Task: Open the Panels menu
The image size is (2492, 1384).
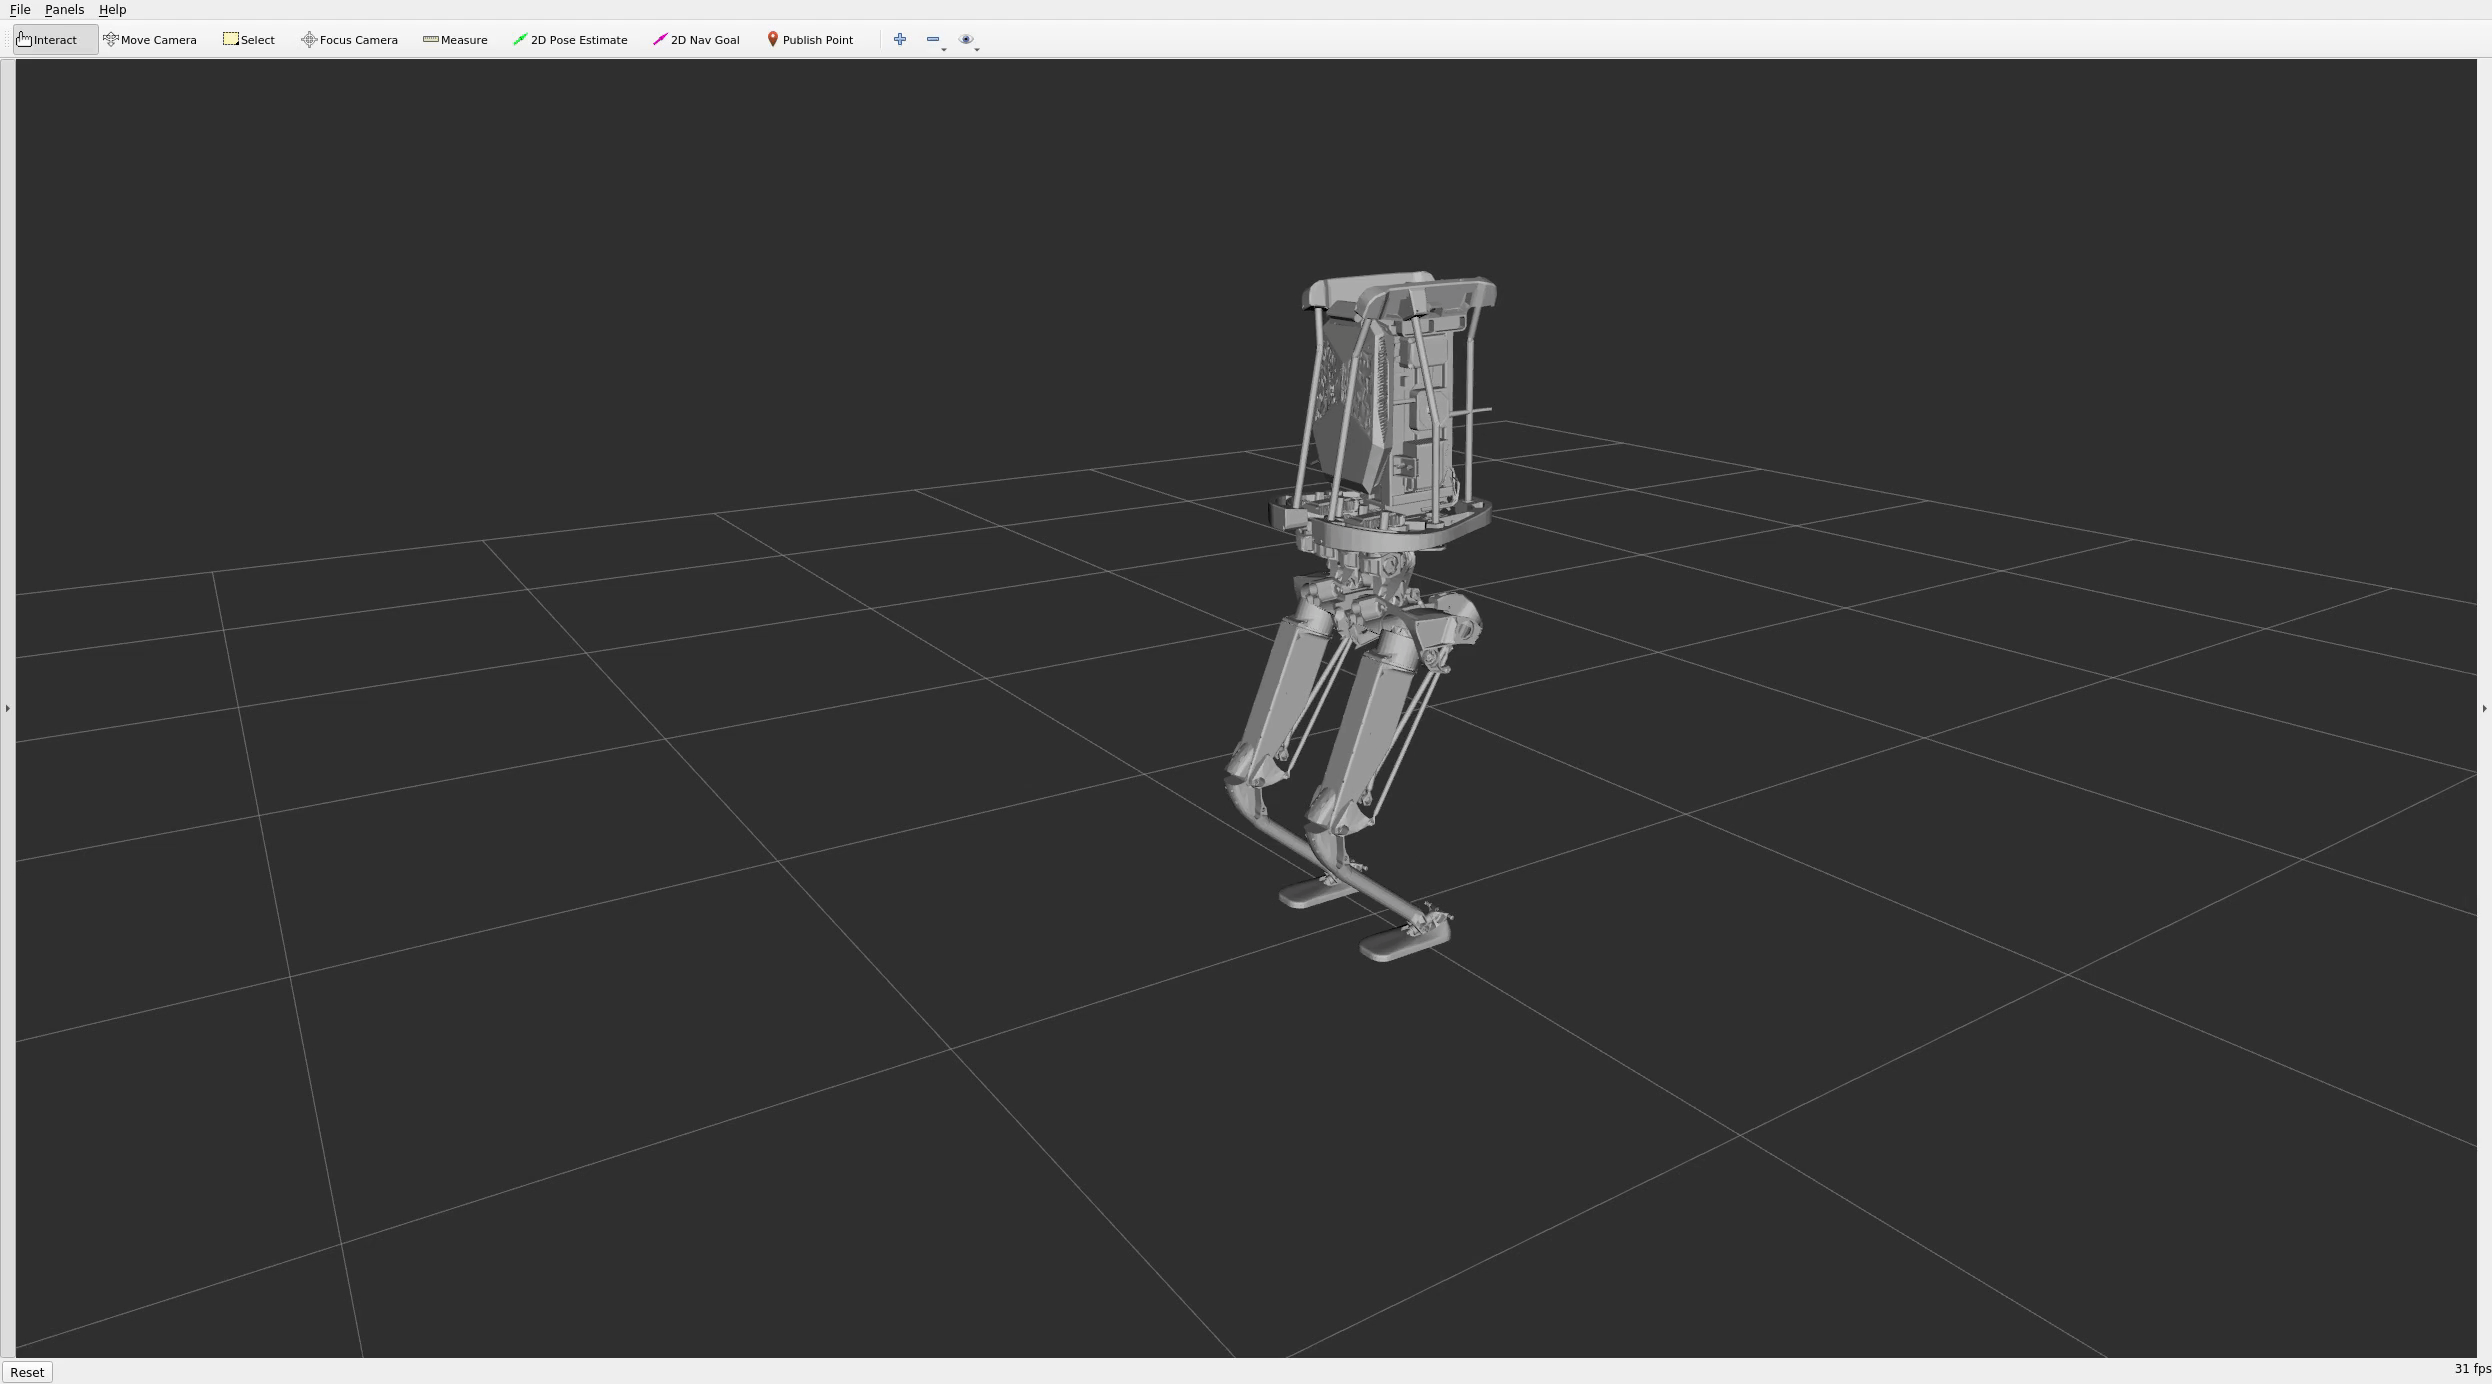Action: [x=63, y=10]
